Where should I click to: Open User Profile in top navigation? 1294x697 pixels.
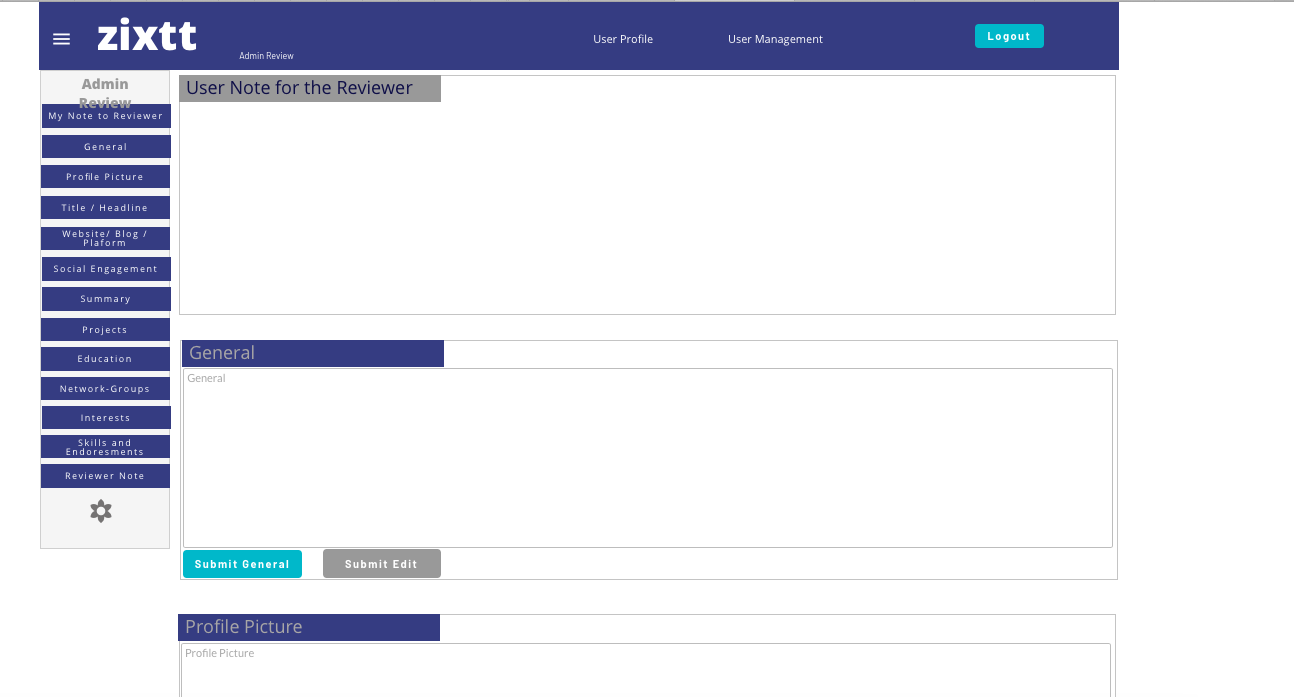[x=623, y=39]
